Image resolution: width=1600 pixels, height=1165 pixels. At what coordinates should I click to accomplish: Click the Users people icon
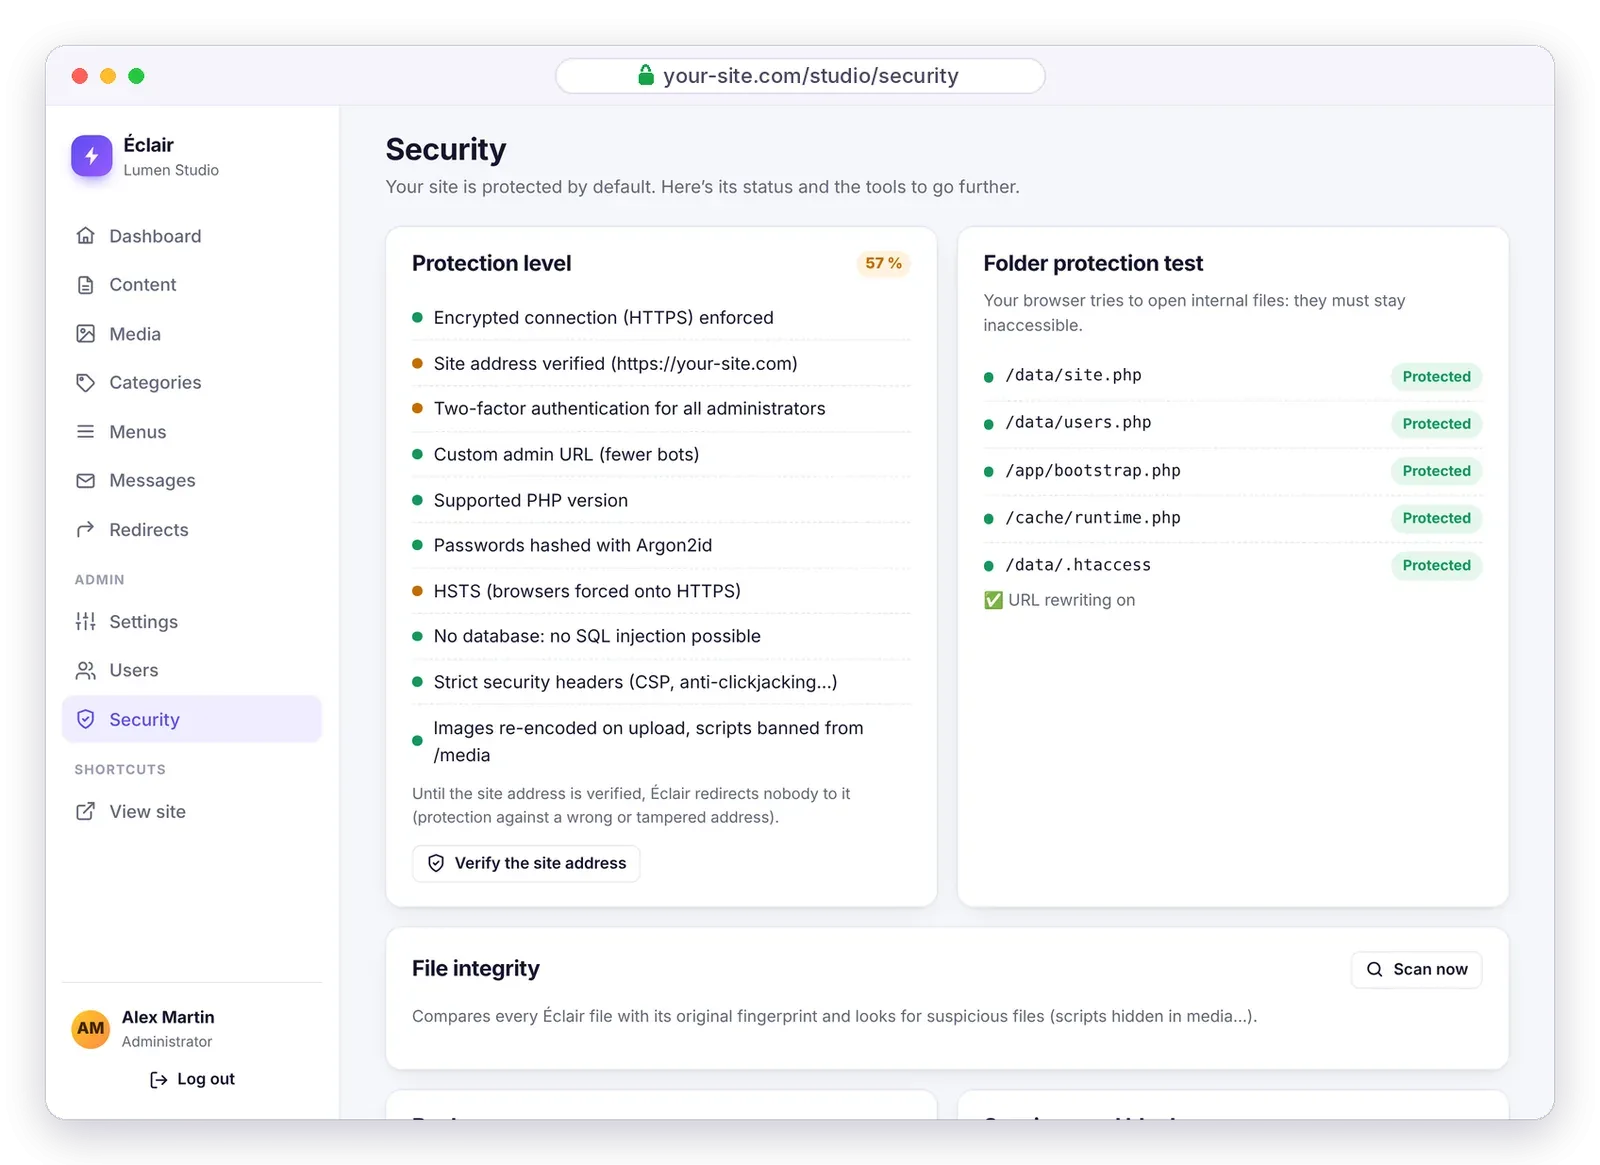click(x=86, y=670)
